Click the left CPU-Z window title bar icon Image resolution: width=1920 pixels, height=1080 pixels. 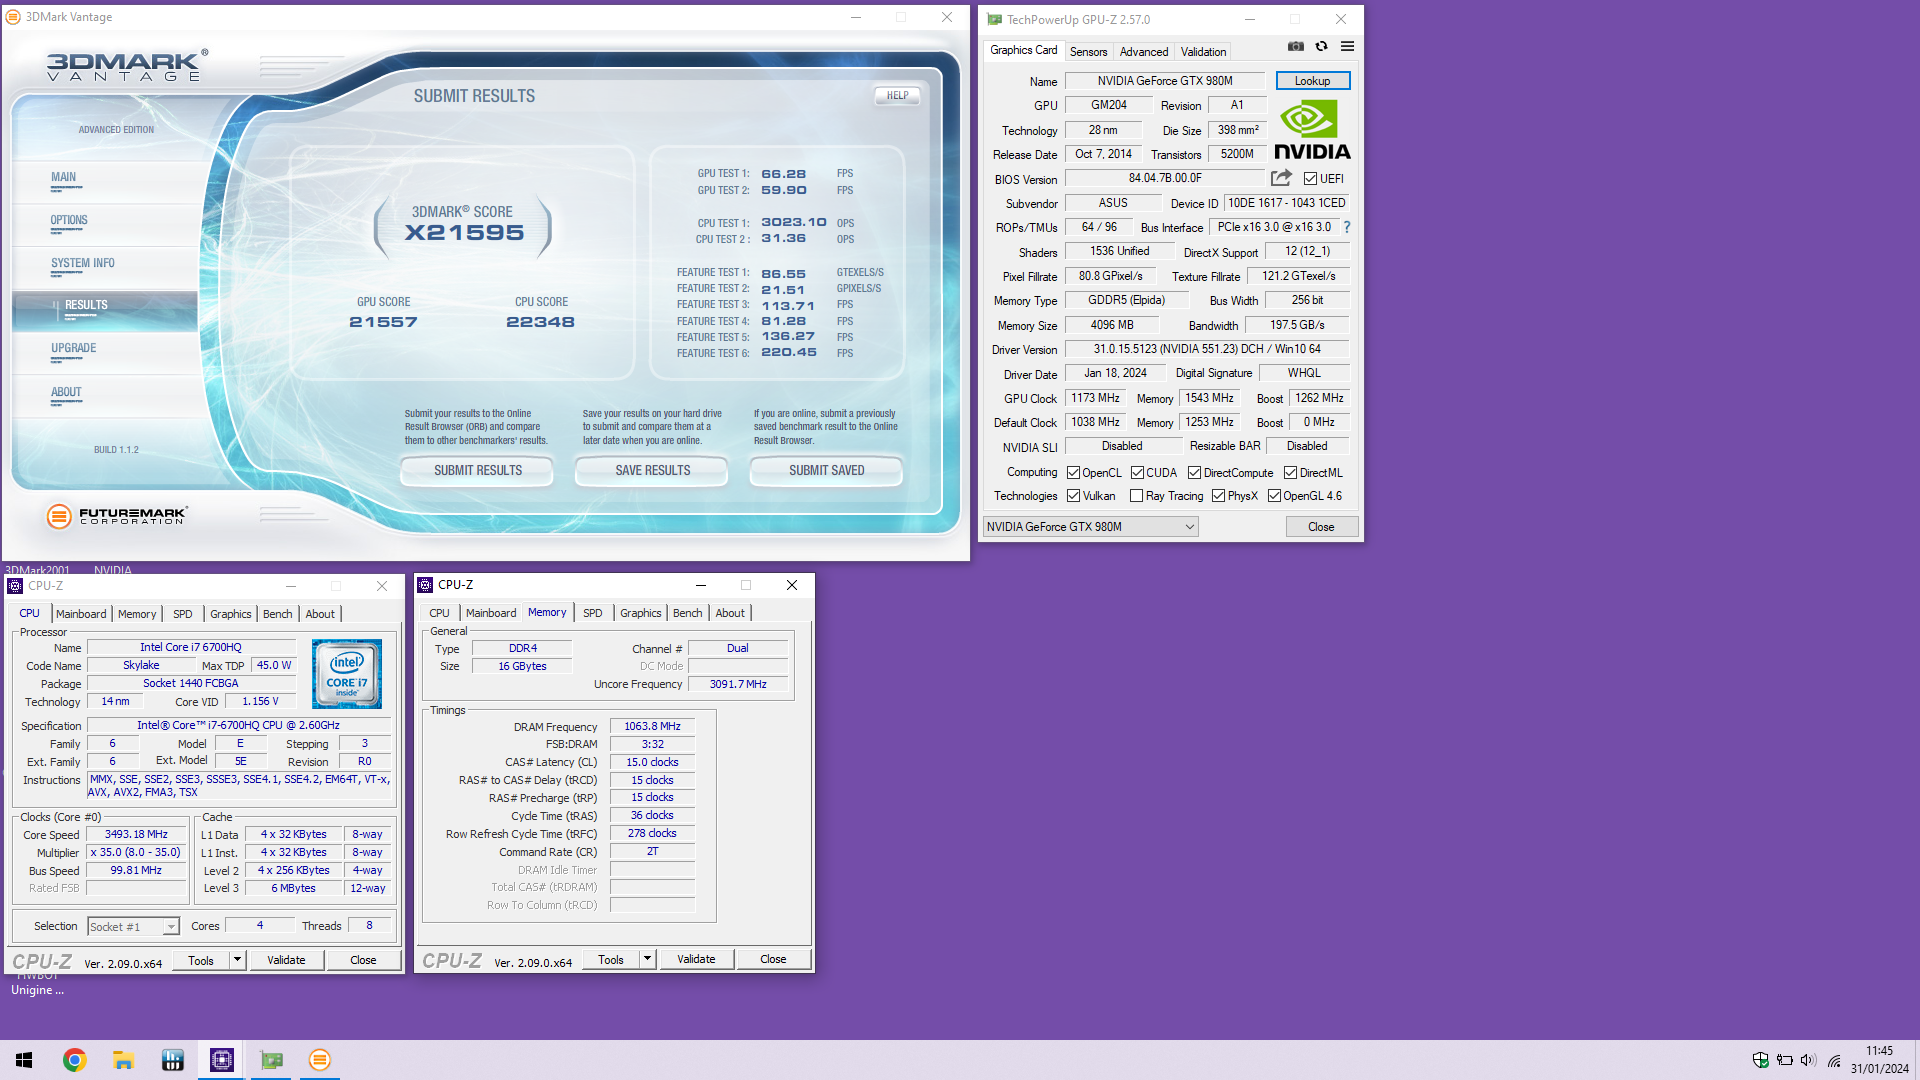(x=15, y=586)
